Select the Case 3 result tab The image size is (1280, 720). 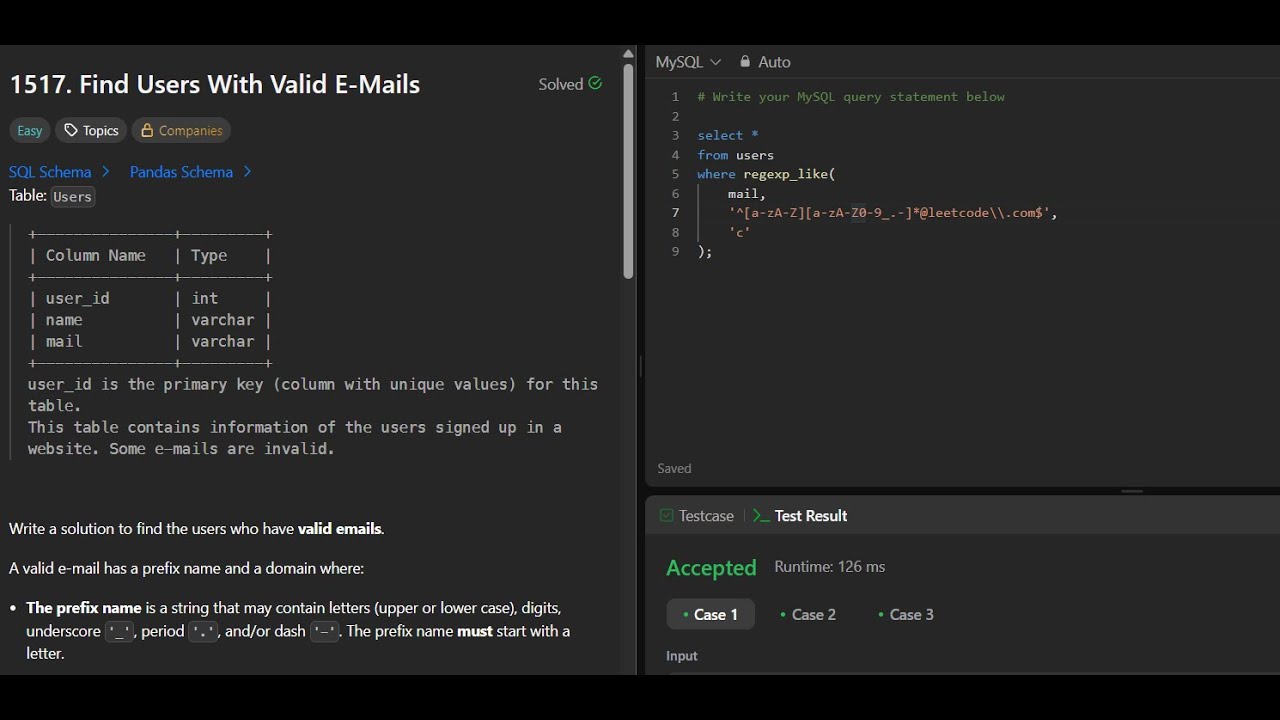pyautogui.click(x=906, y=614)
